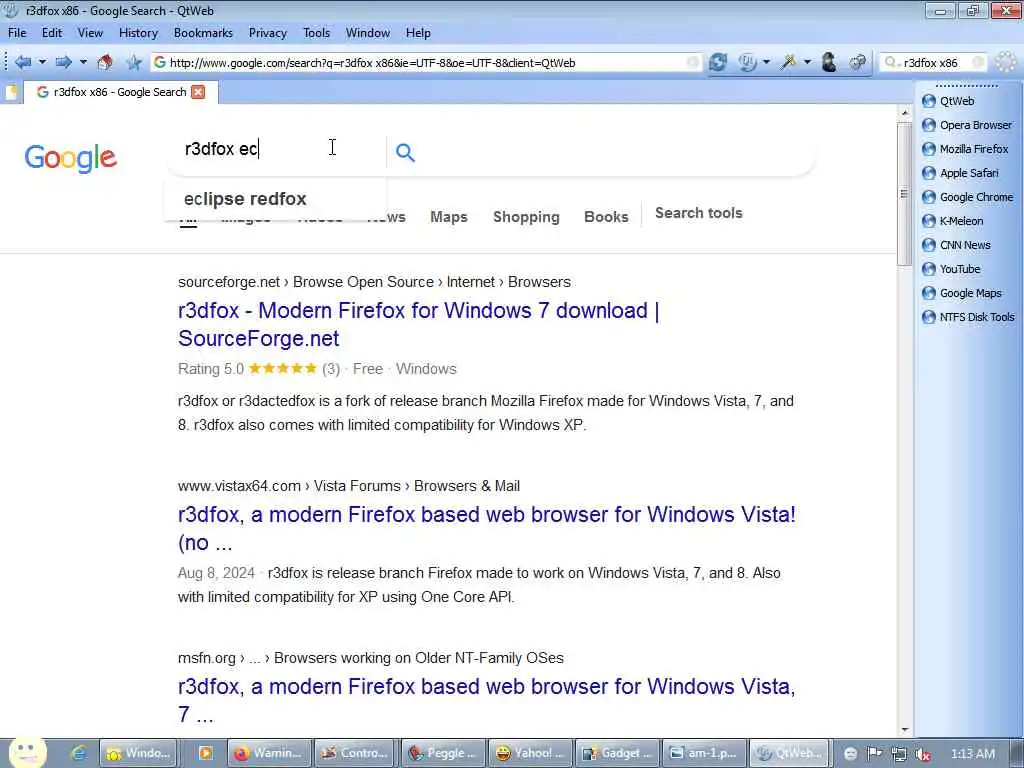Open the Action Center flag tray icon
Viewport: 1024px width, 768px height.
tap(874, 753)
